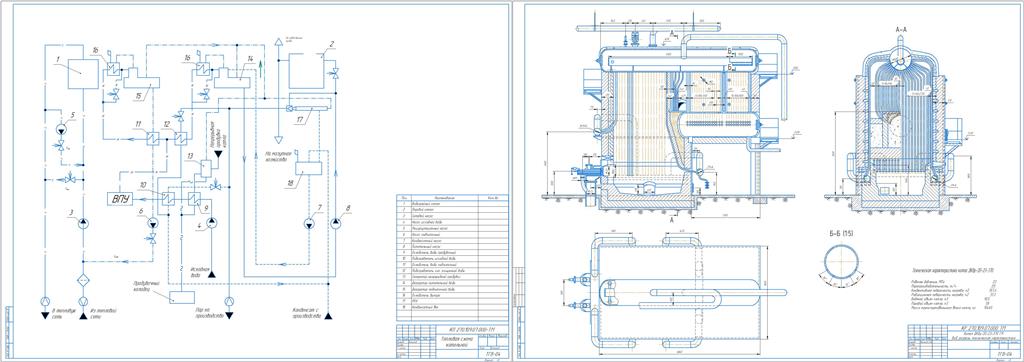Click the specification table header row
The height and width of the screenshot is (362, 1024).
(x=452, y=197)
